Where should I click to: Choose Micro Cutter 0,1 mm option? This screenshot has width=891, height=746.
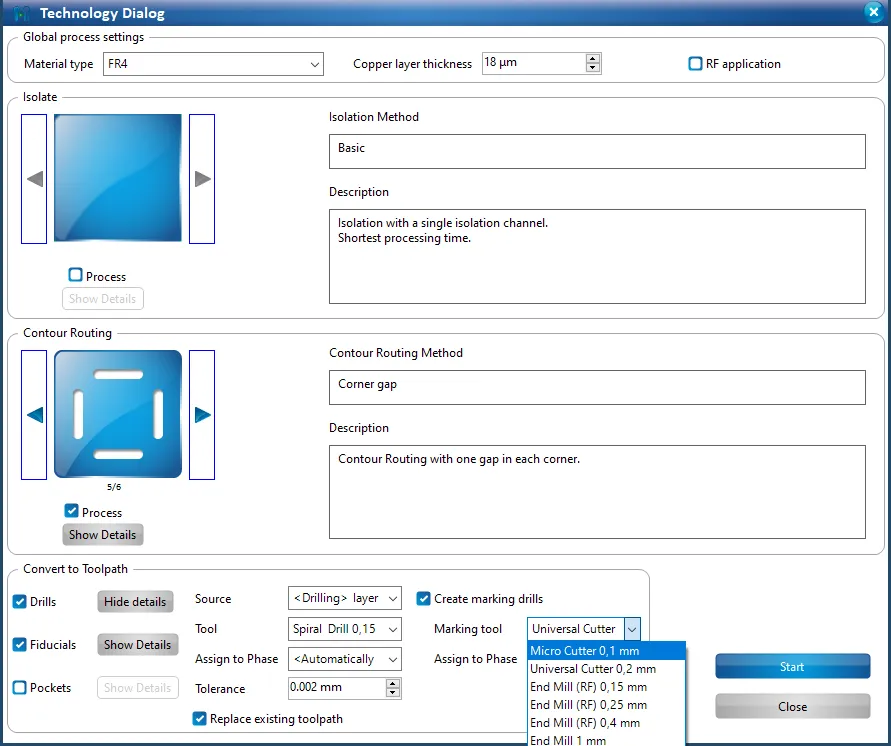tap(606, 651)
